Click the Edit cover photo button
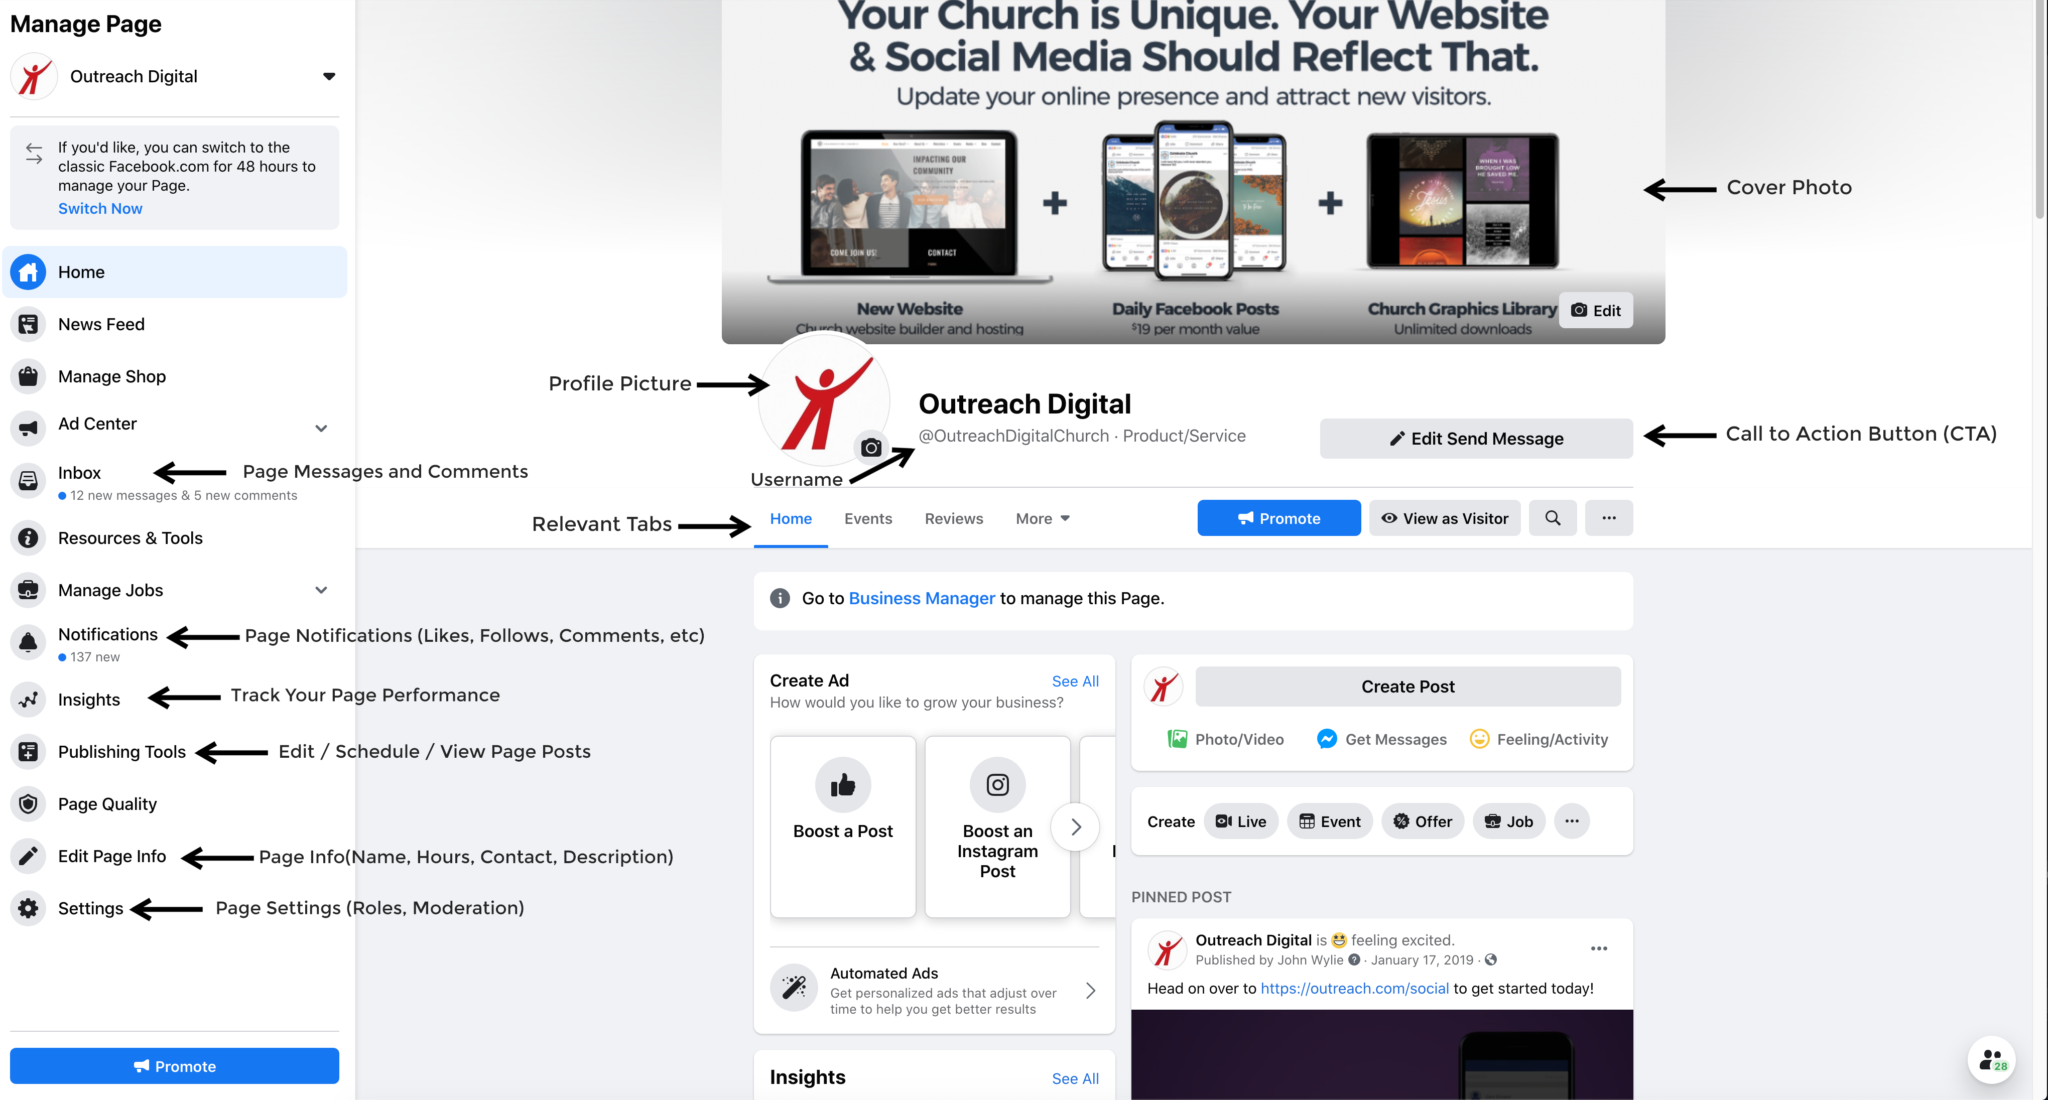Screen dimensions: 2048x1100 pyautogui.click(x=1596, y=310)
